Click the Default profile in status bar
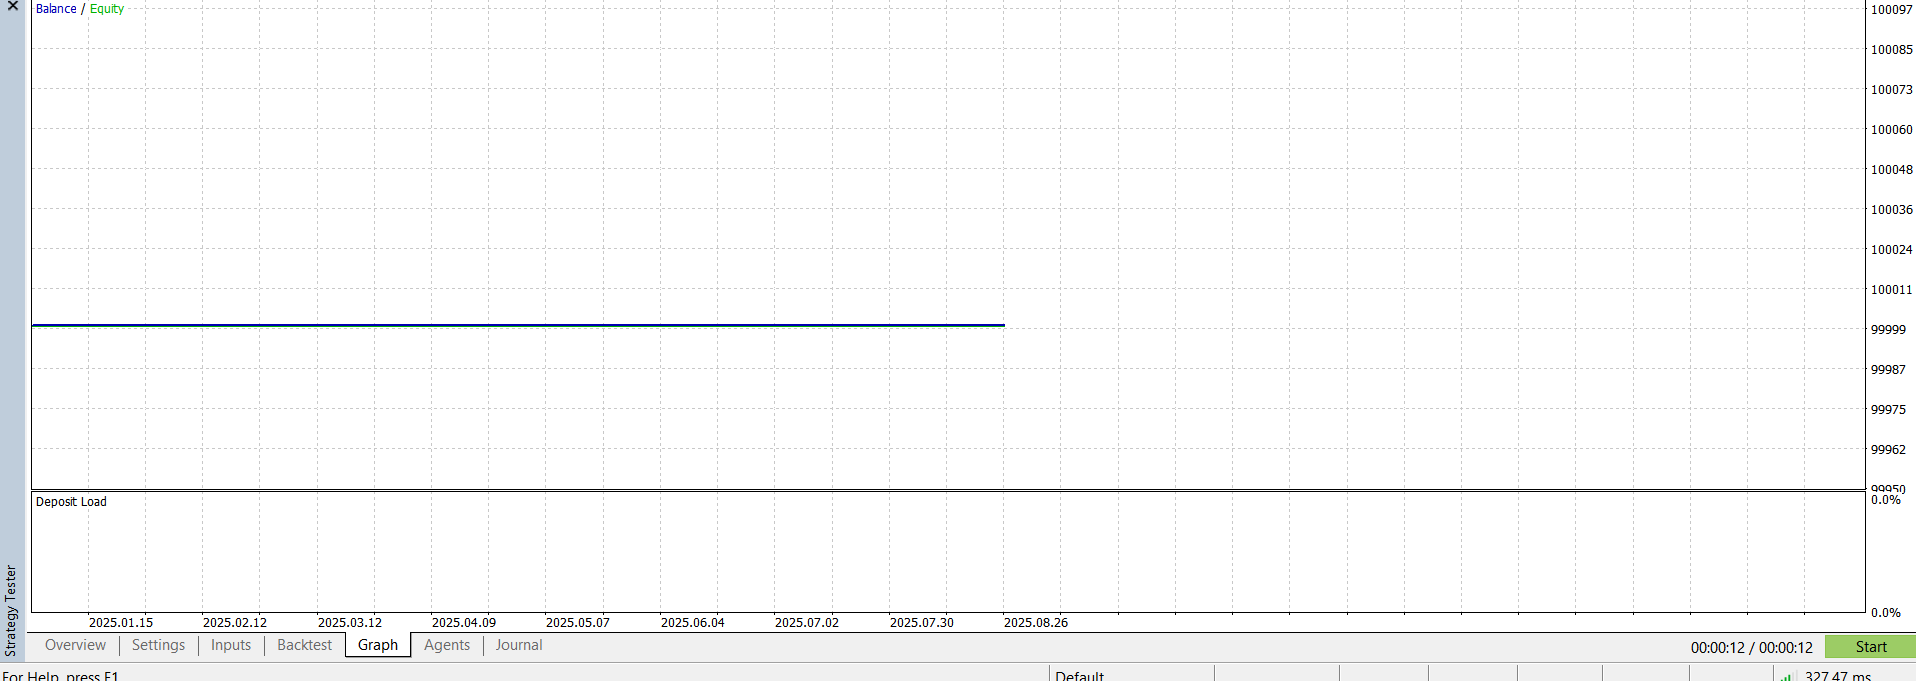The image size is (1916, 681). [x=1079, y=676]
